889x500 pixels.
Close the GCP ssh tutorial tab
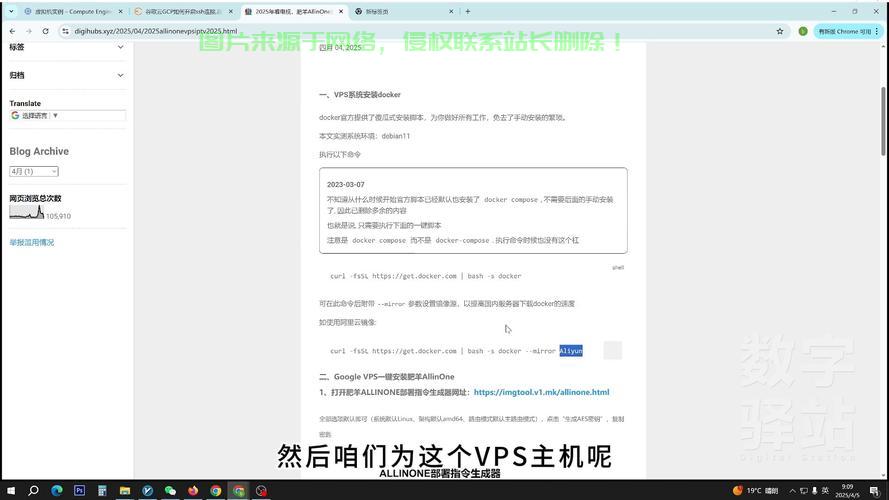tap(231, 11)
